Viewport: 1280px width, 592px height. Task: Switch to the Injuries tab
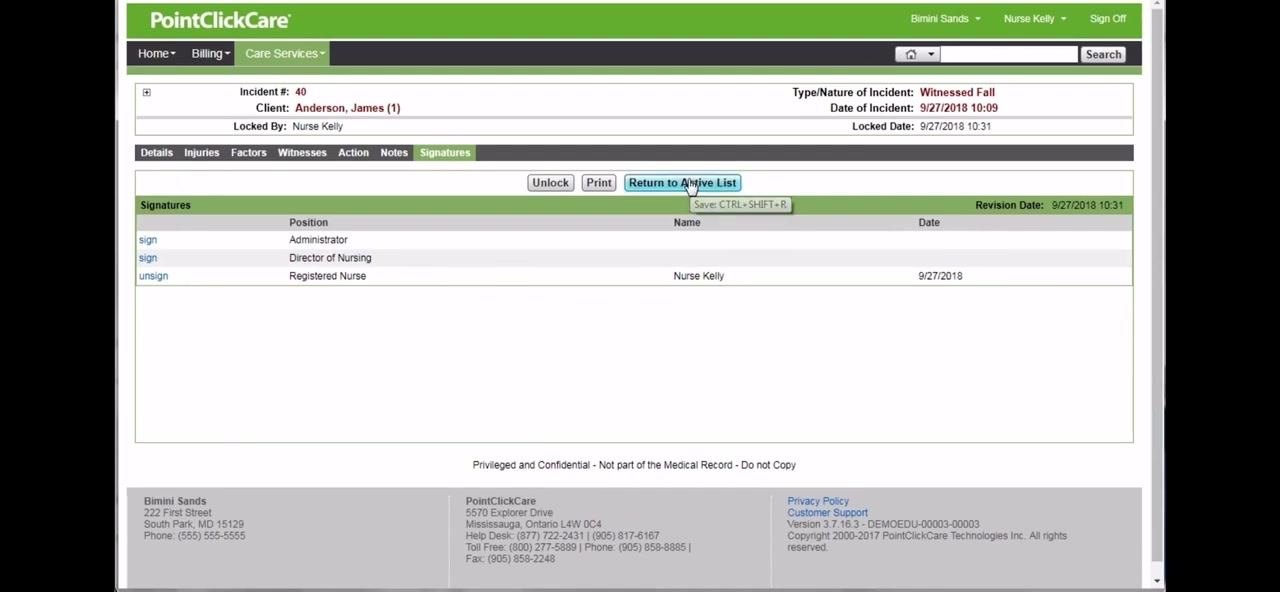click(201, 153)
